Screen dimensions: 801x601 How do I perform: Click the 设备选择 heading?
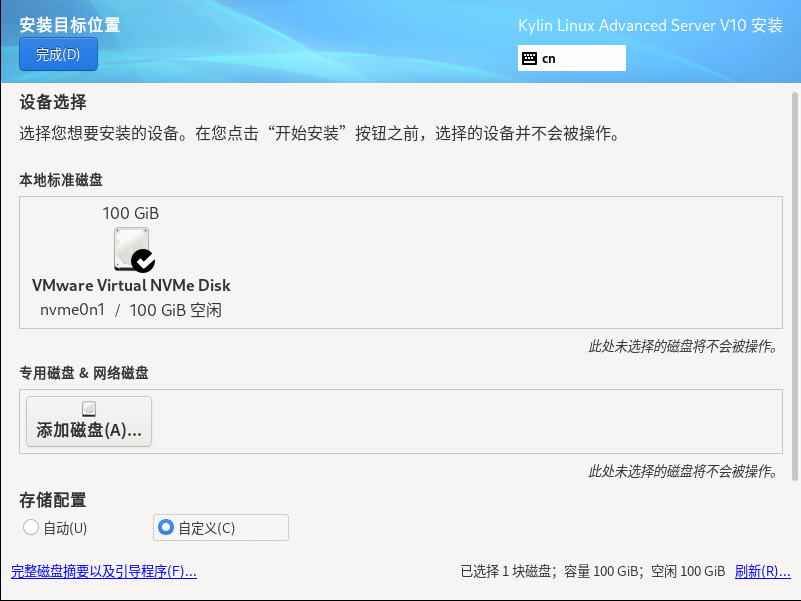[x=53, y=102]
